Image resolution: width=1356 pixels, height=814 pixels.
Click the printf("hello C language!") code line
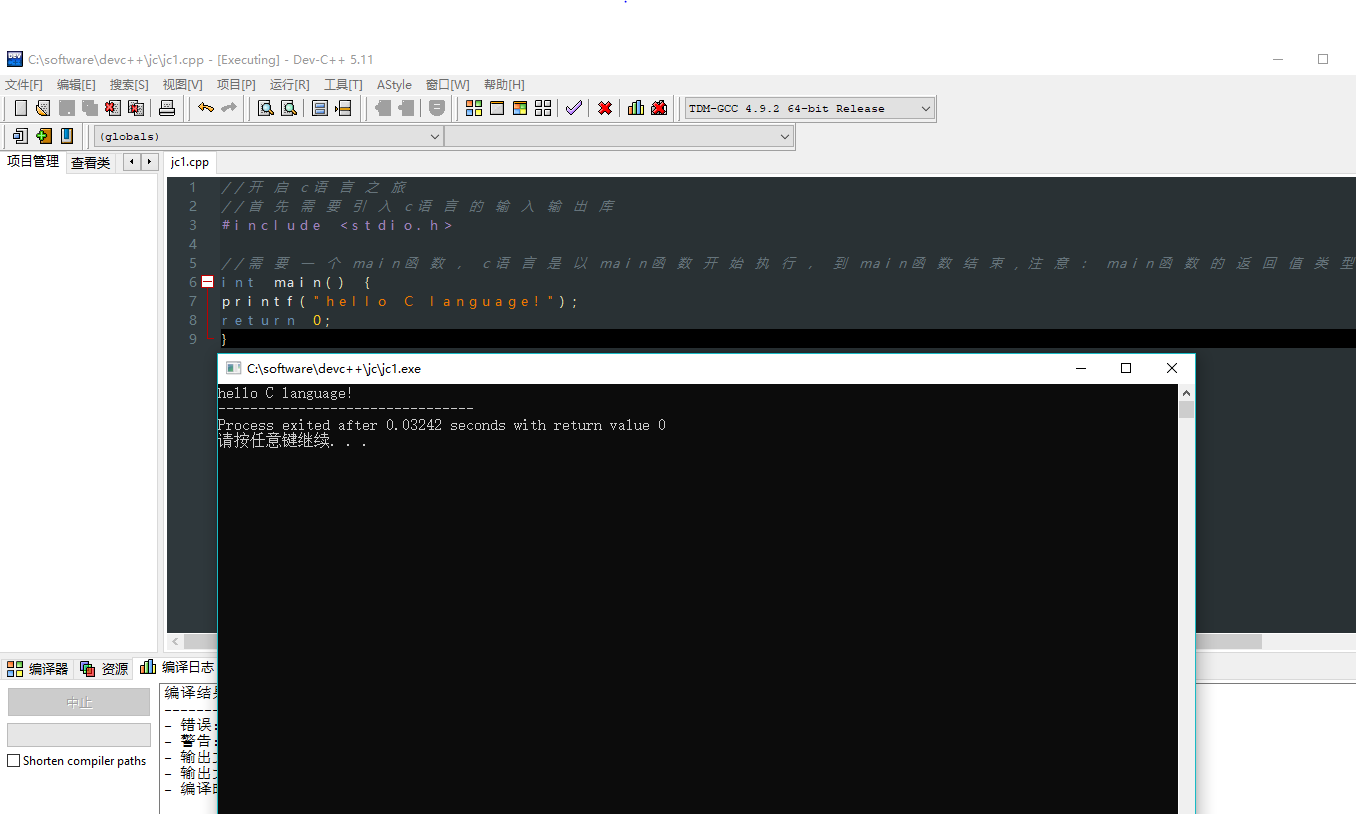pos(400,301)
